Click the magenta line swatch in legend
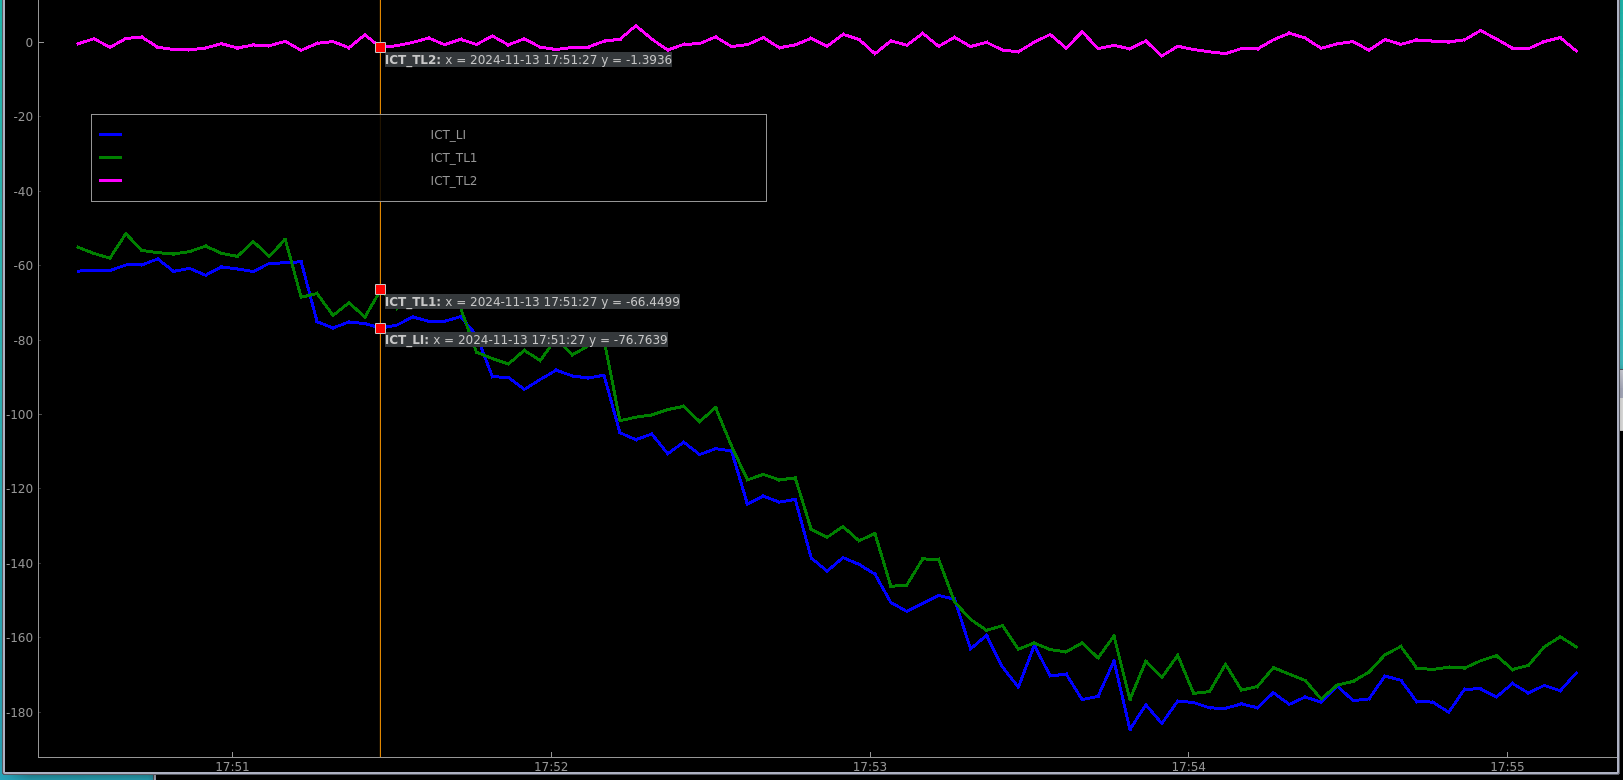This screenshot has width=1623, height=780. tap(111, 181)
